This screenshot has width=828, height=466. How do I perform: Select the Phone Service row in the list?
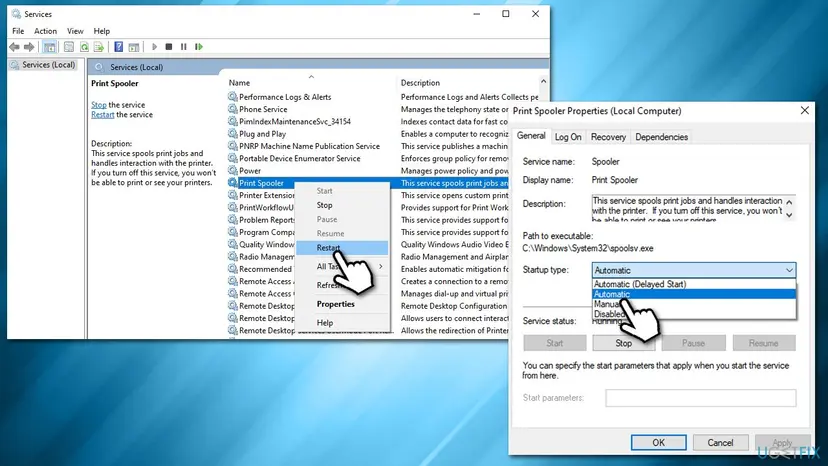(x=367, y=109)
